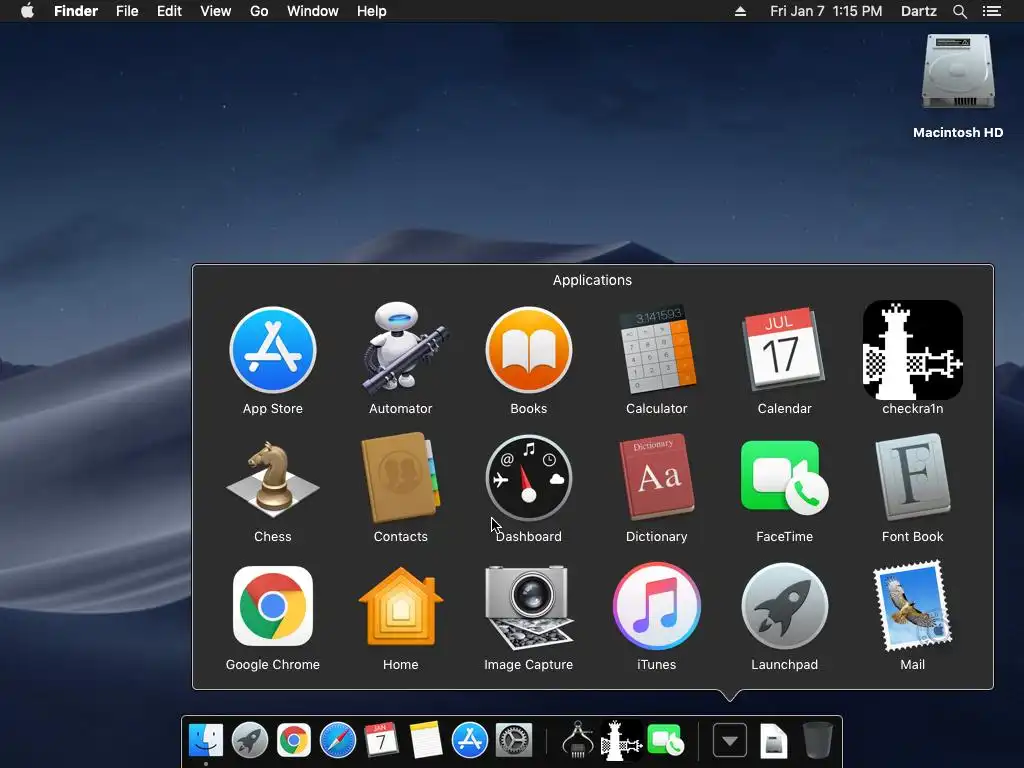1024x768 pixels.
Task: Open the Image Capture app icon
Action: point(528,607)
